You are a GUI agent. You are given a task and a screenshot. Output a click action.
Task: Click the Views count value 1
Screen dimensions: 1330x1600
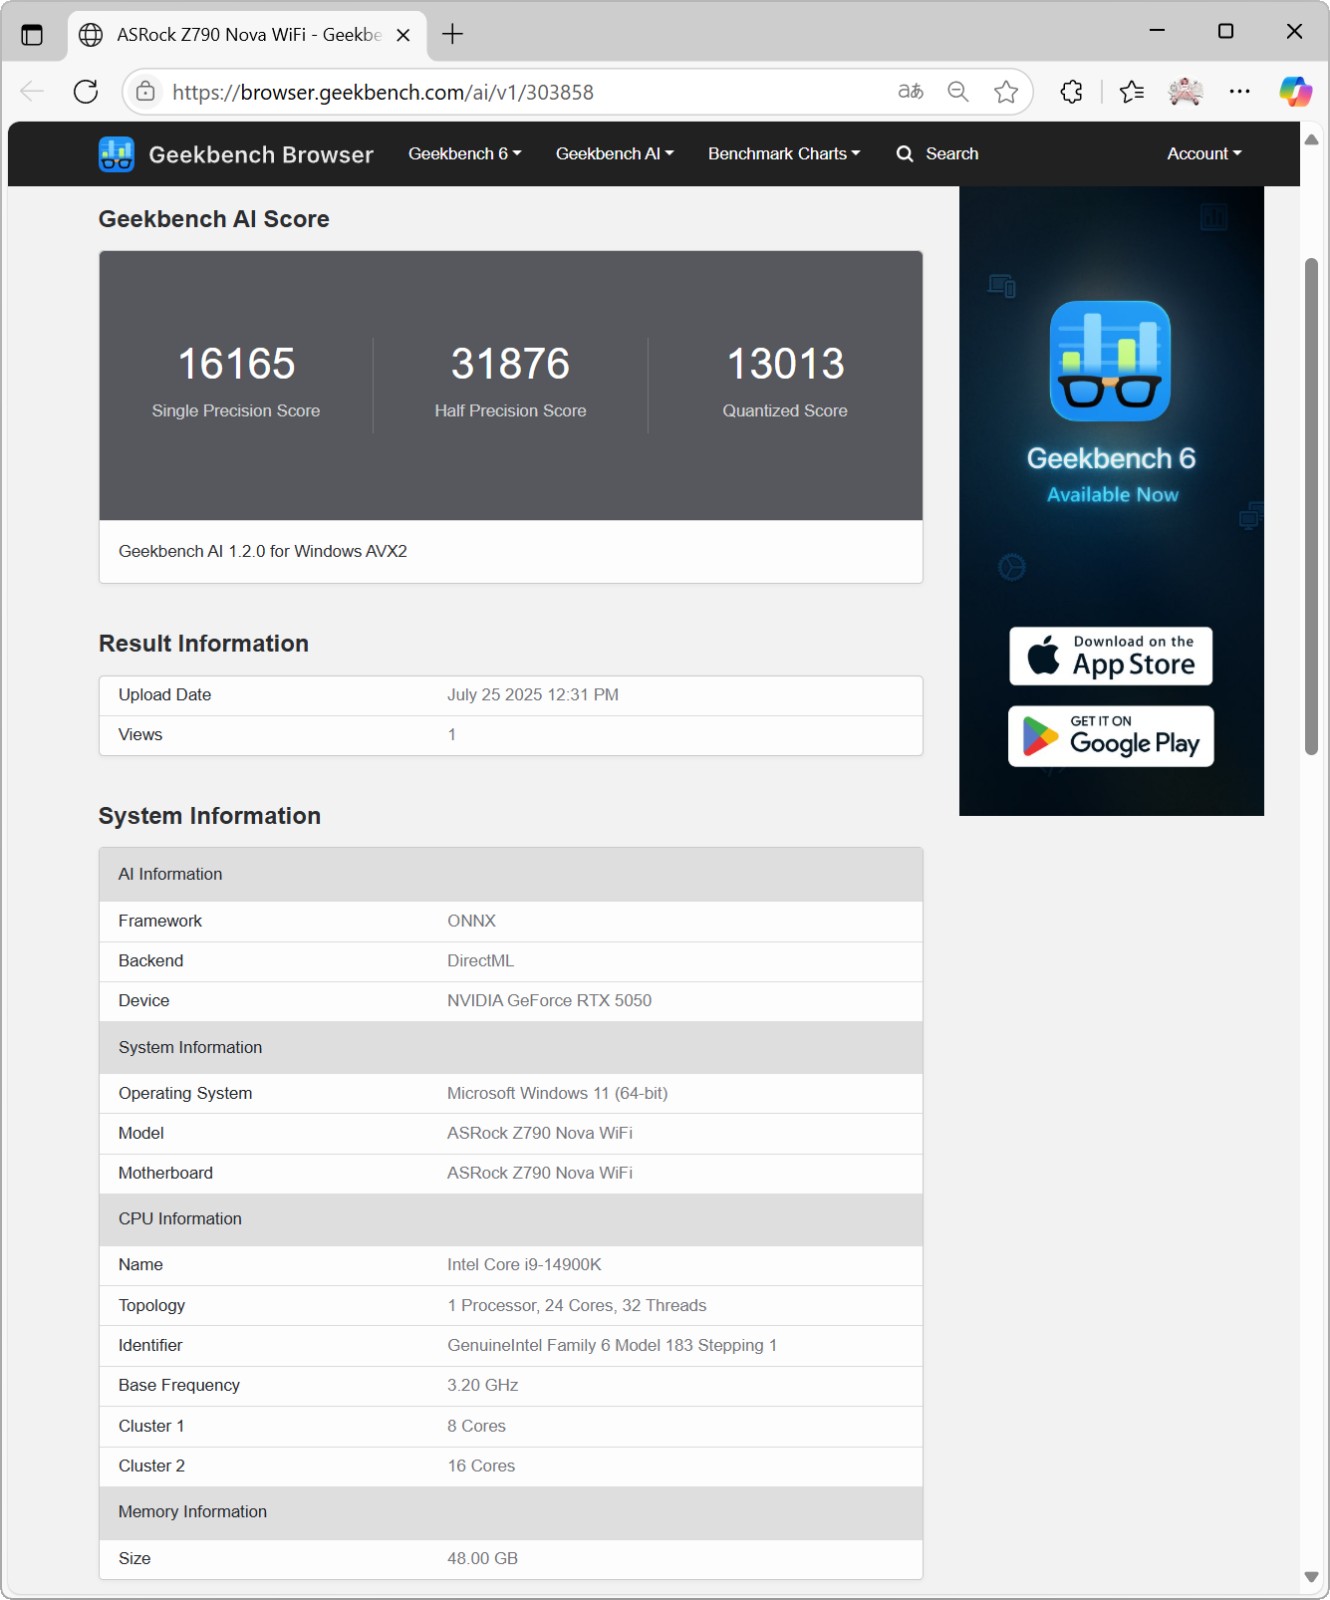(x=452, y=735)
